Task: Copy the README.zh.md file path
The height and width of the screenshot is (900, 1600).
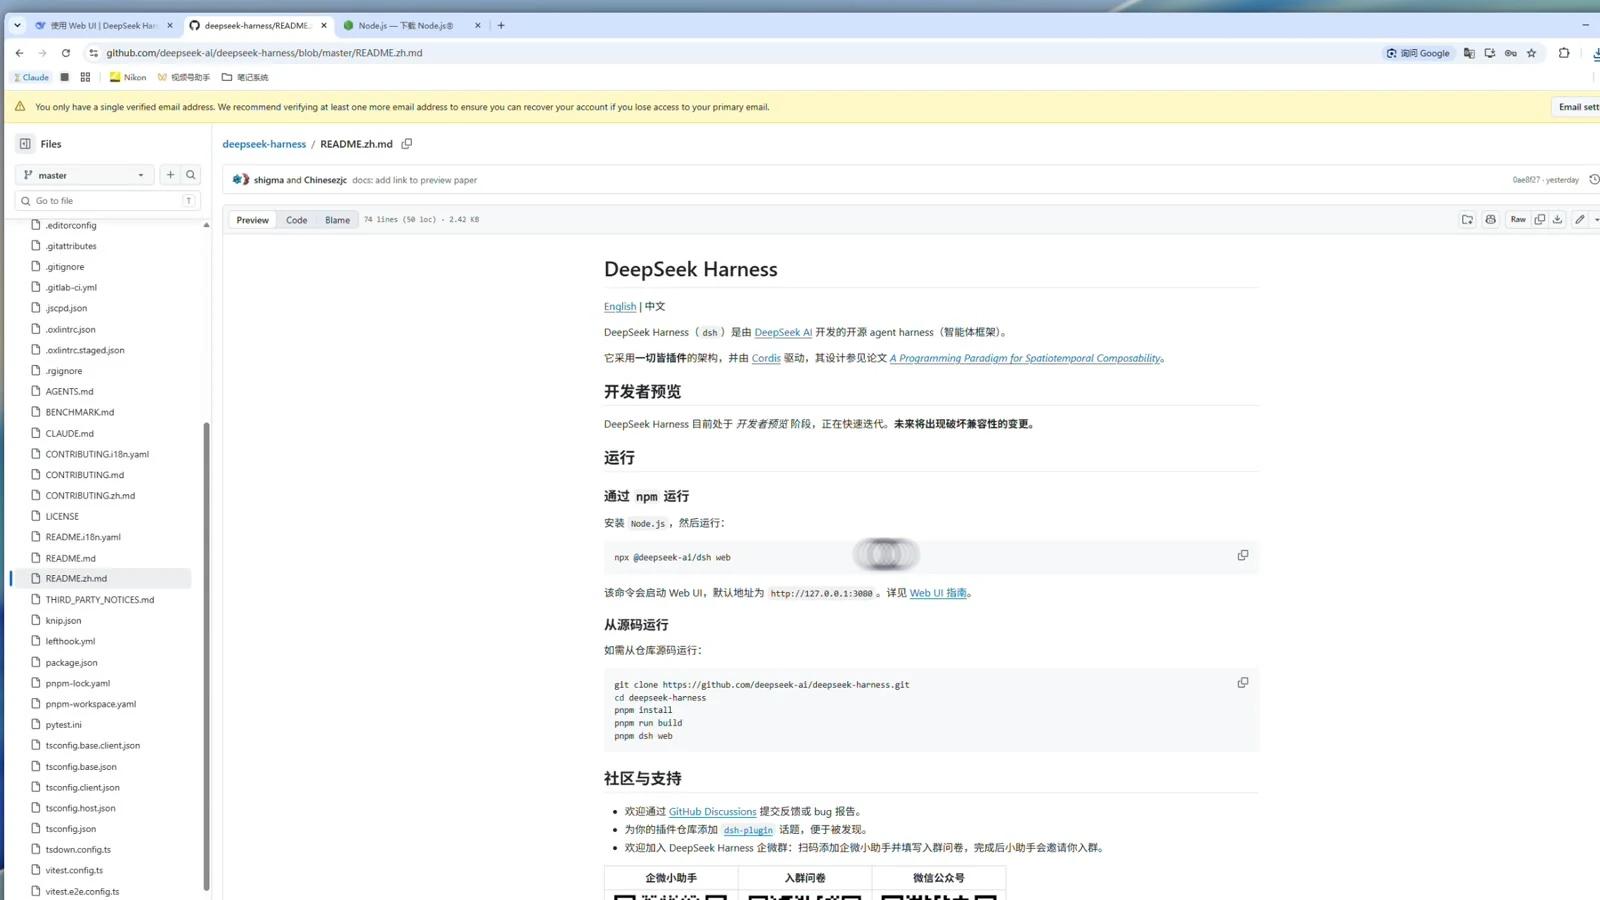Action: 407,144
